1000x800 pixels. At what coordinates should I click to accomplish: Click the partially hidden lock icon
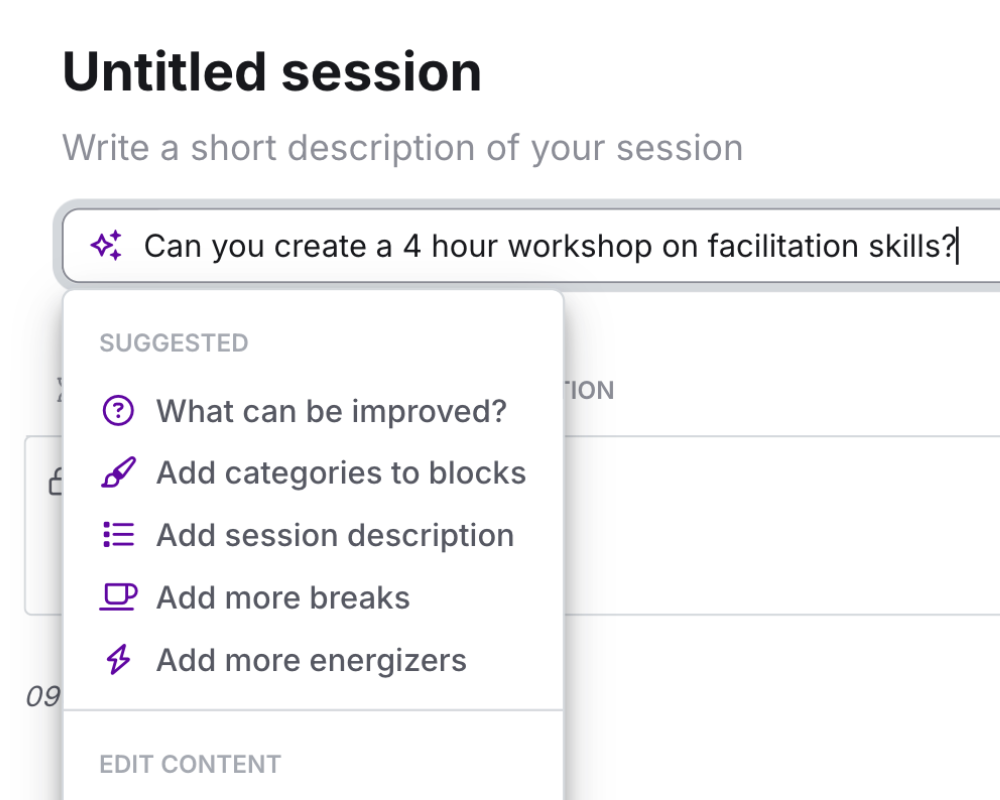pos(56,484)
